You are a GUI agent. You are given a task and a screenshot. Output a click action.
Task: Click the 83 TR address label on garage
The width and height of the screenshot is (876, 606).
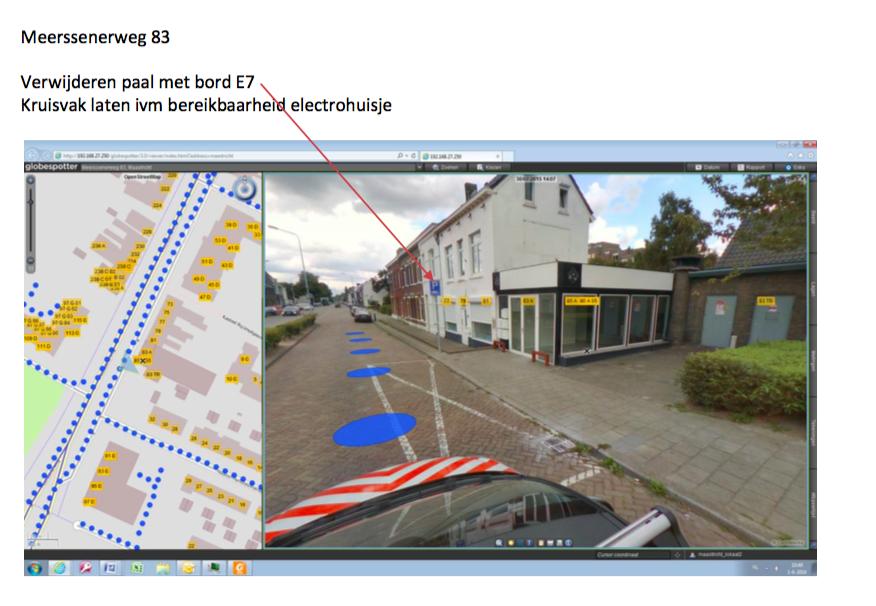(x=767, y=300)
